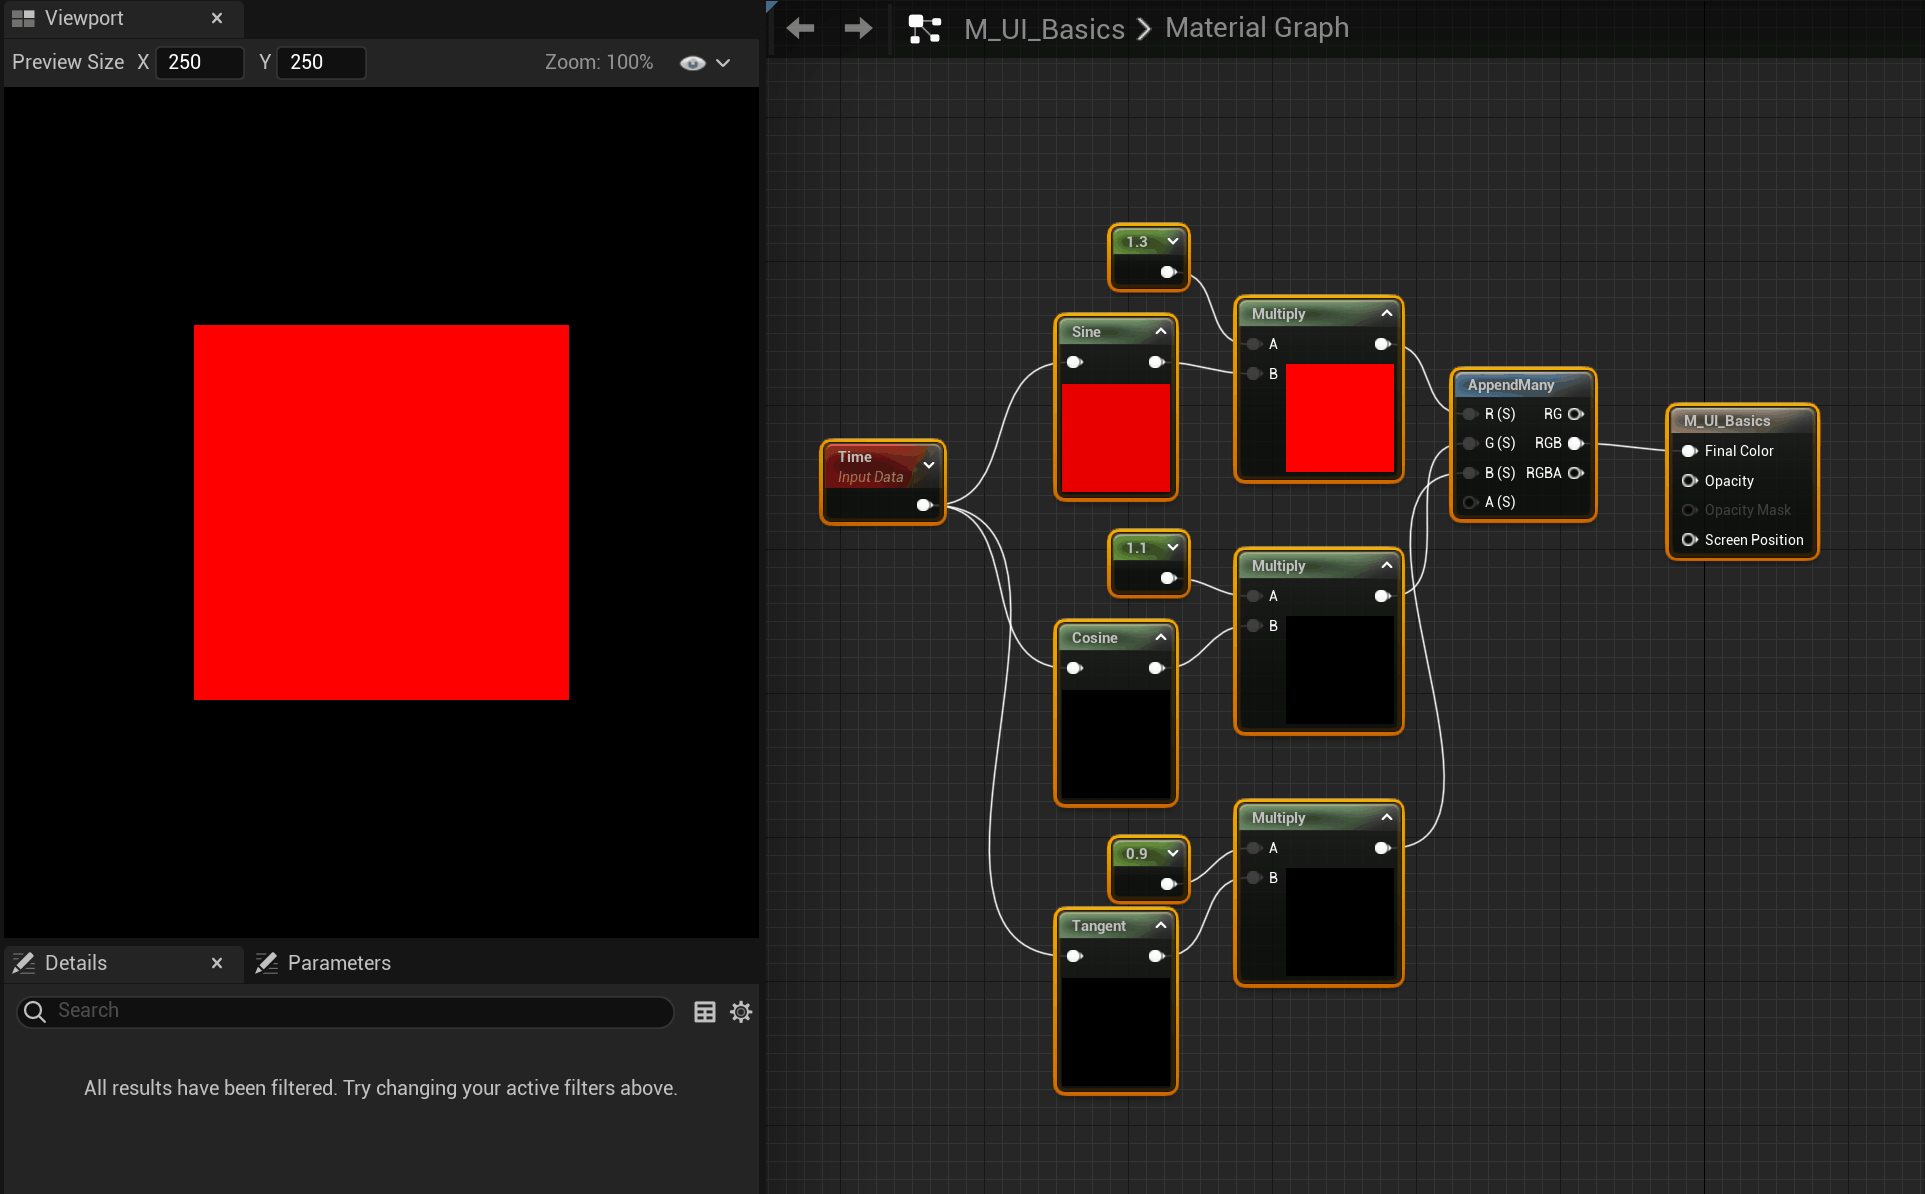The width and height of the screenshot is (1925, 1194).
Task: Click the material graph hierarchy icon
Action: pyautogui.click(x=924, y=28)
